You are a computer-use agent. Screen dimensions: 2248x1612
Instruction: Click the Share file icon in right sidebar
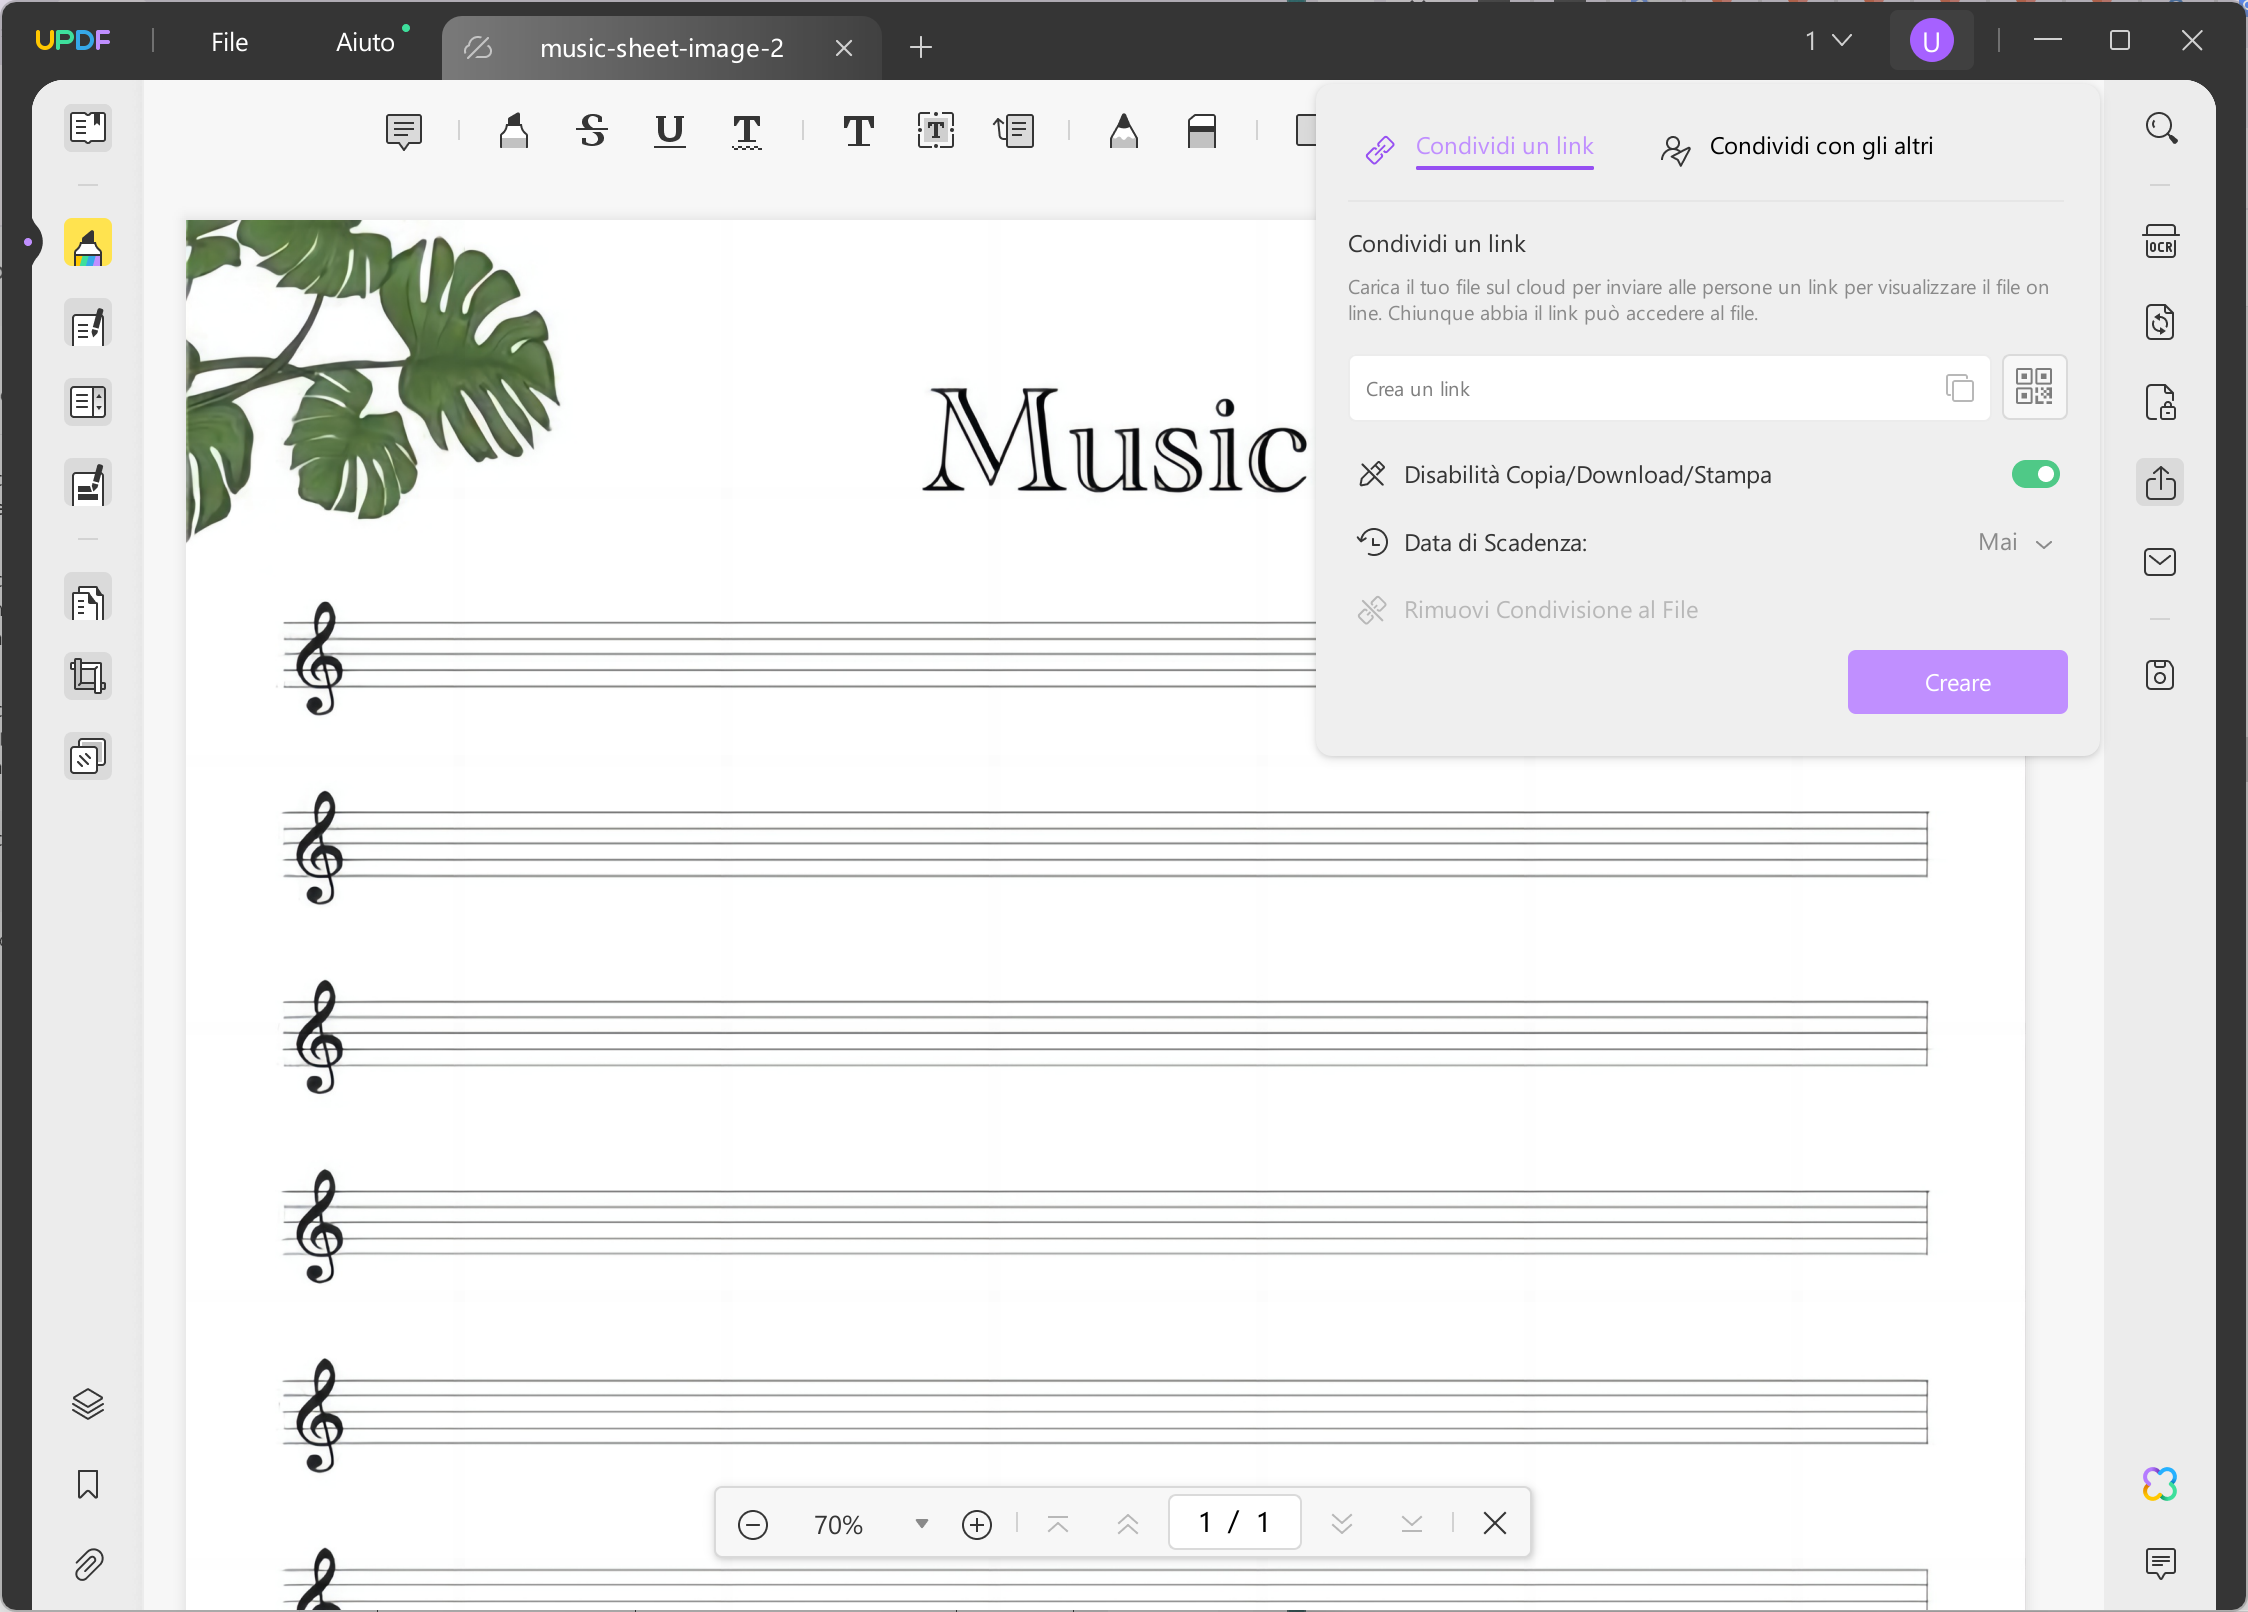tap(2161, 482)
